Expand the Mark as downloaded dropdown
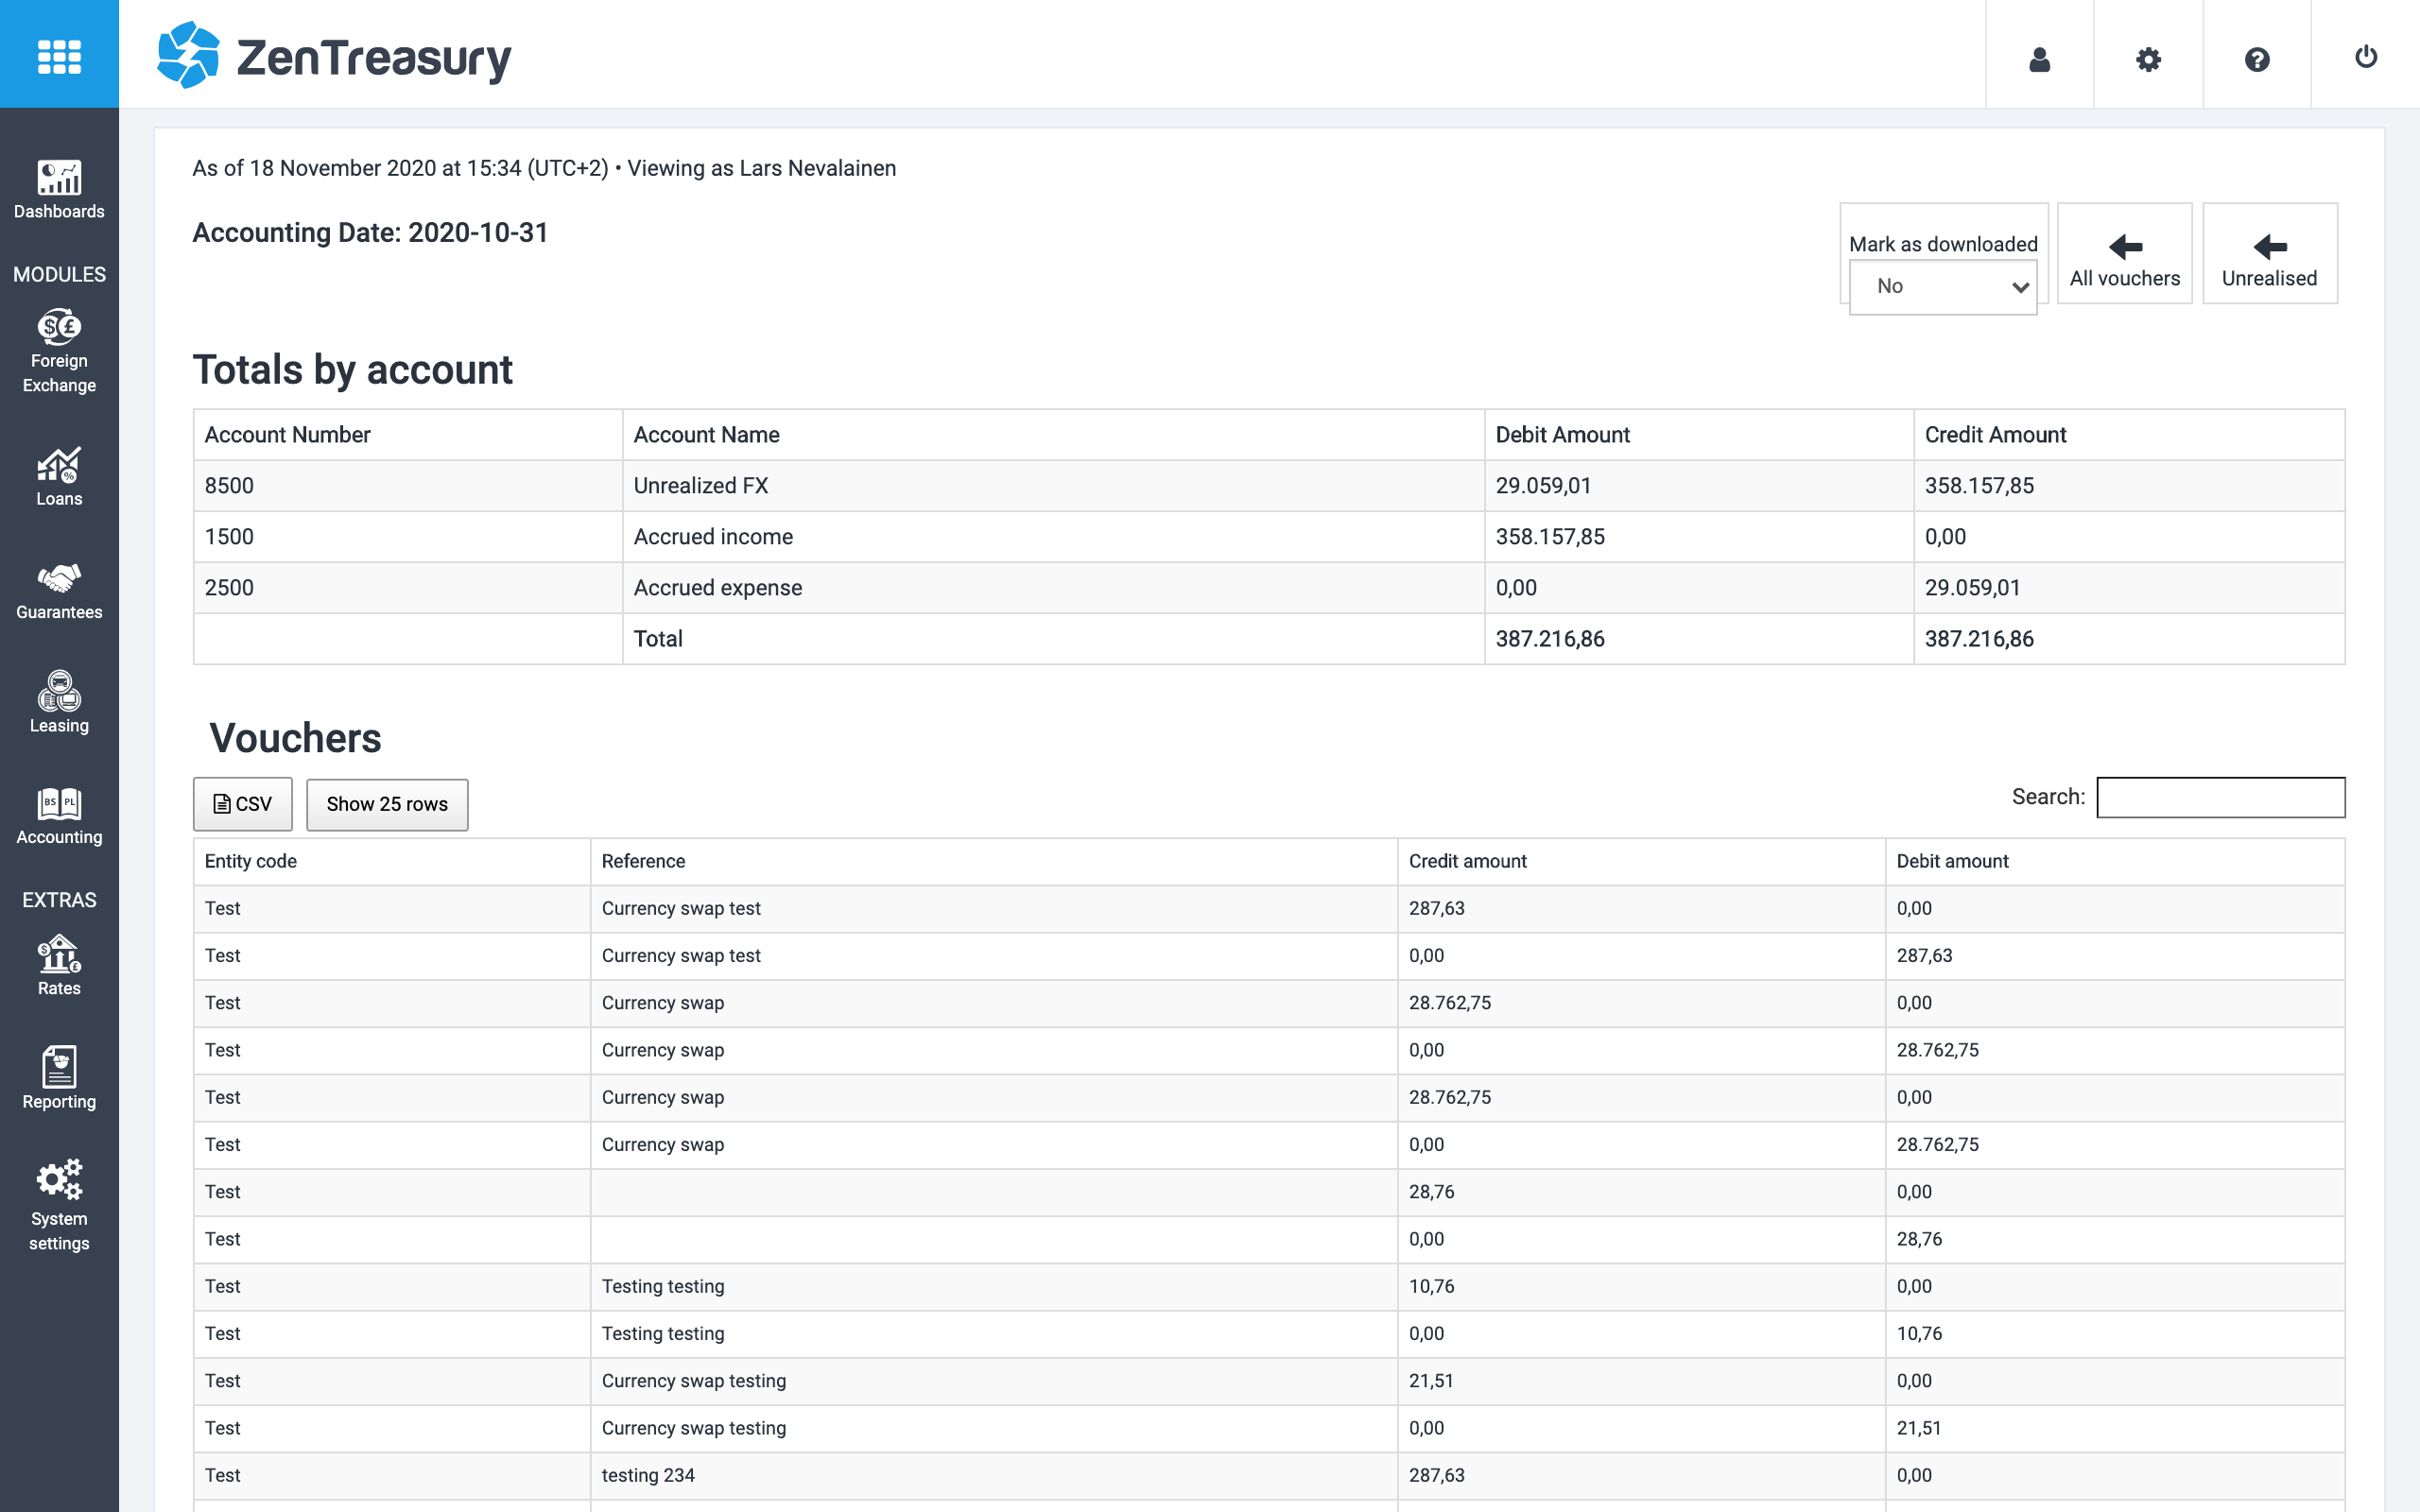The width and height of the screenshot is (2420, 1512). tap(1942, 287)
